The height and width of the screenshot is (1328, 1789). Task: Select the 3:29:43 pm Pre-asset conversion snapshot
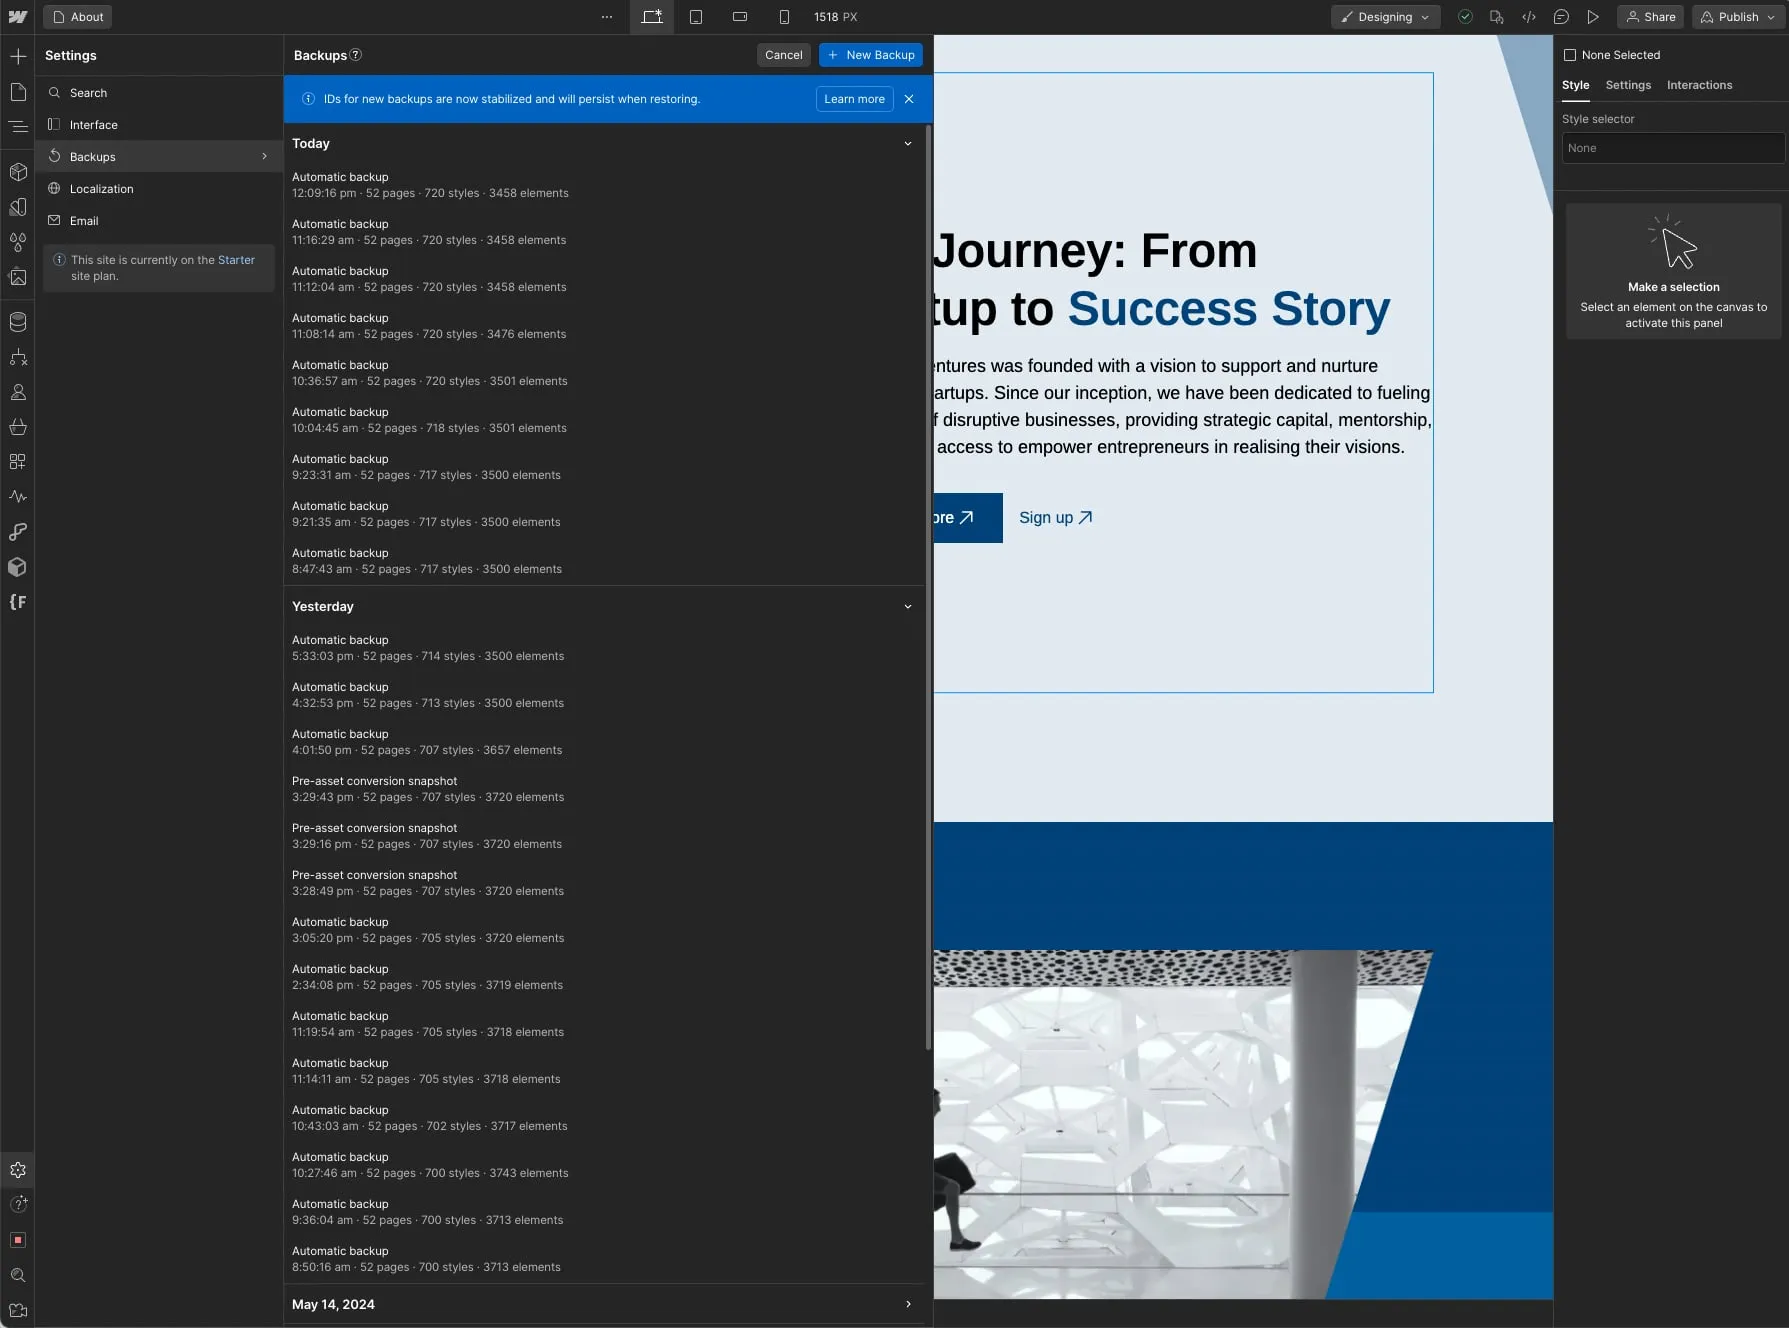pos(604,789)
